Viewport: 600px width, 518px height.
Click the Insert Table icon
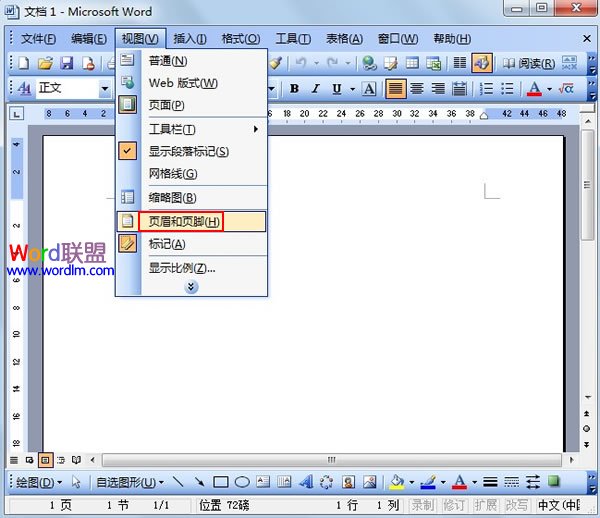coord(412,63)
